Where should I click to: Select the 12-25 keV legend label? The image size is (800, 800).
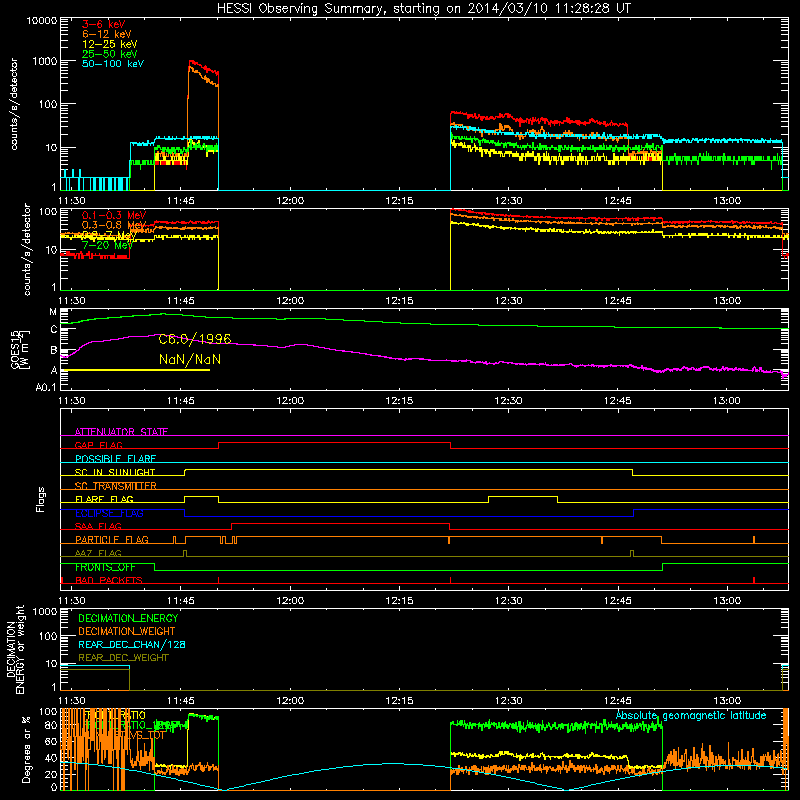(x=109, y=44)
